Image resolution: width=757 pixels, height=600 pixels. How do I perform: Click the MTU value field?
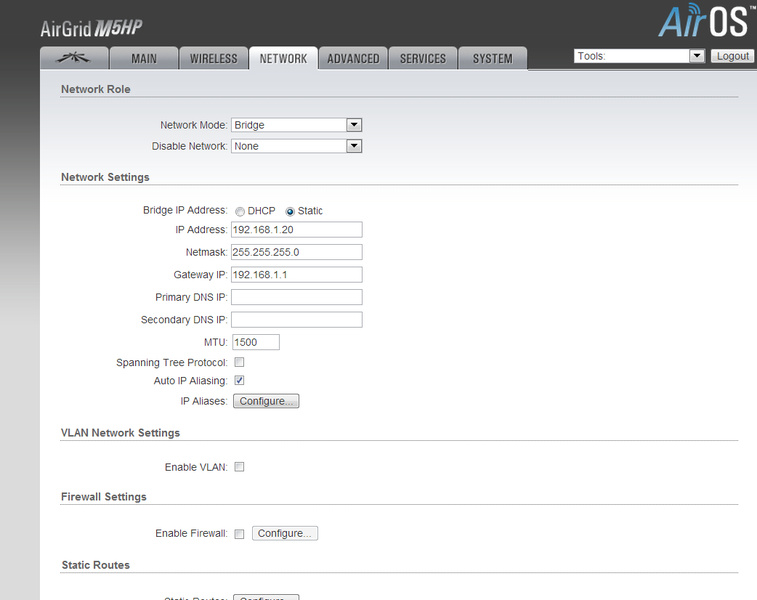(256, 342)
